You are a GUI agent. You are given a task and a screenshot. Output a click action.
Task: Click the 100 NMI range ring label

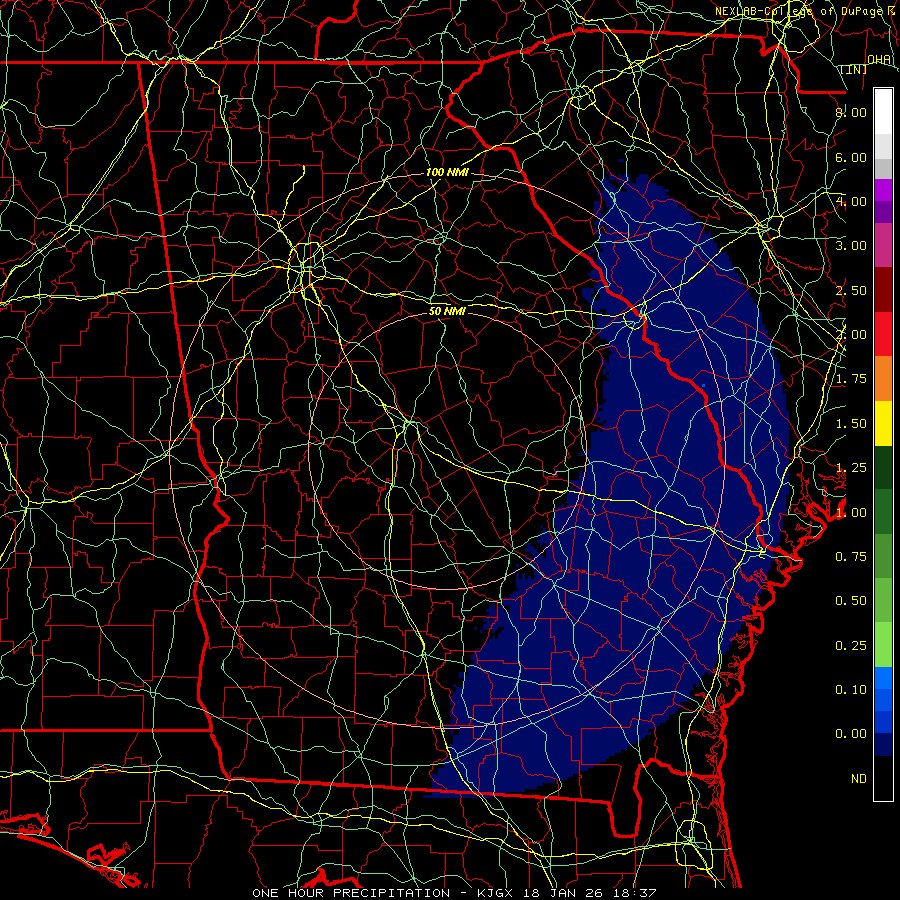(x=447, y=172)
